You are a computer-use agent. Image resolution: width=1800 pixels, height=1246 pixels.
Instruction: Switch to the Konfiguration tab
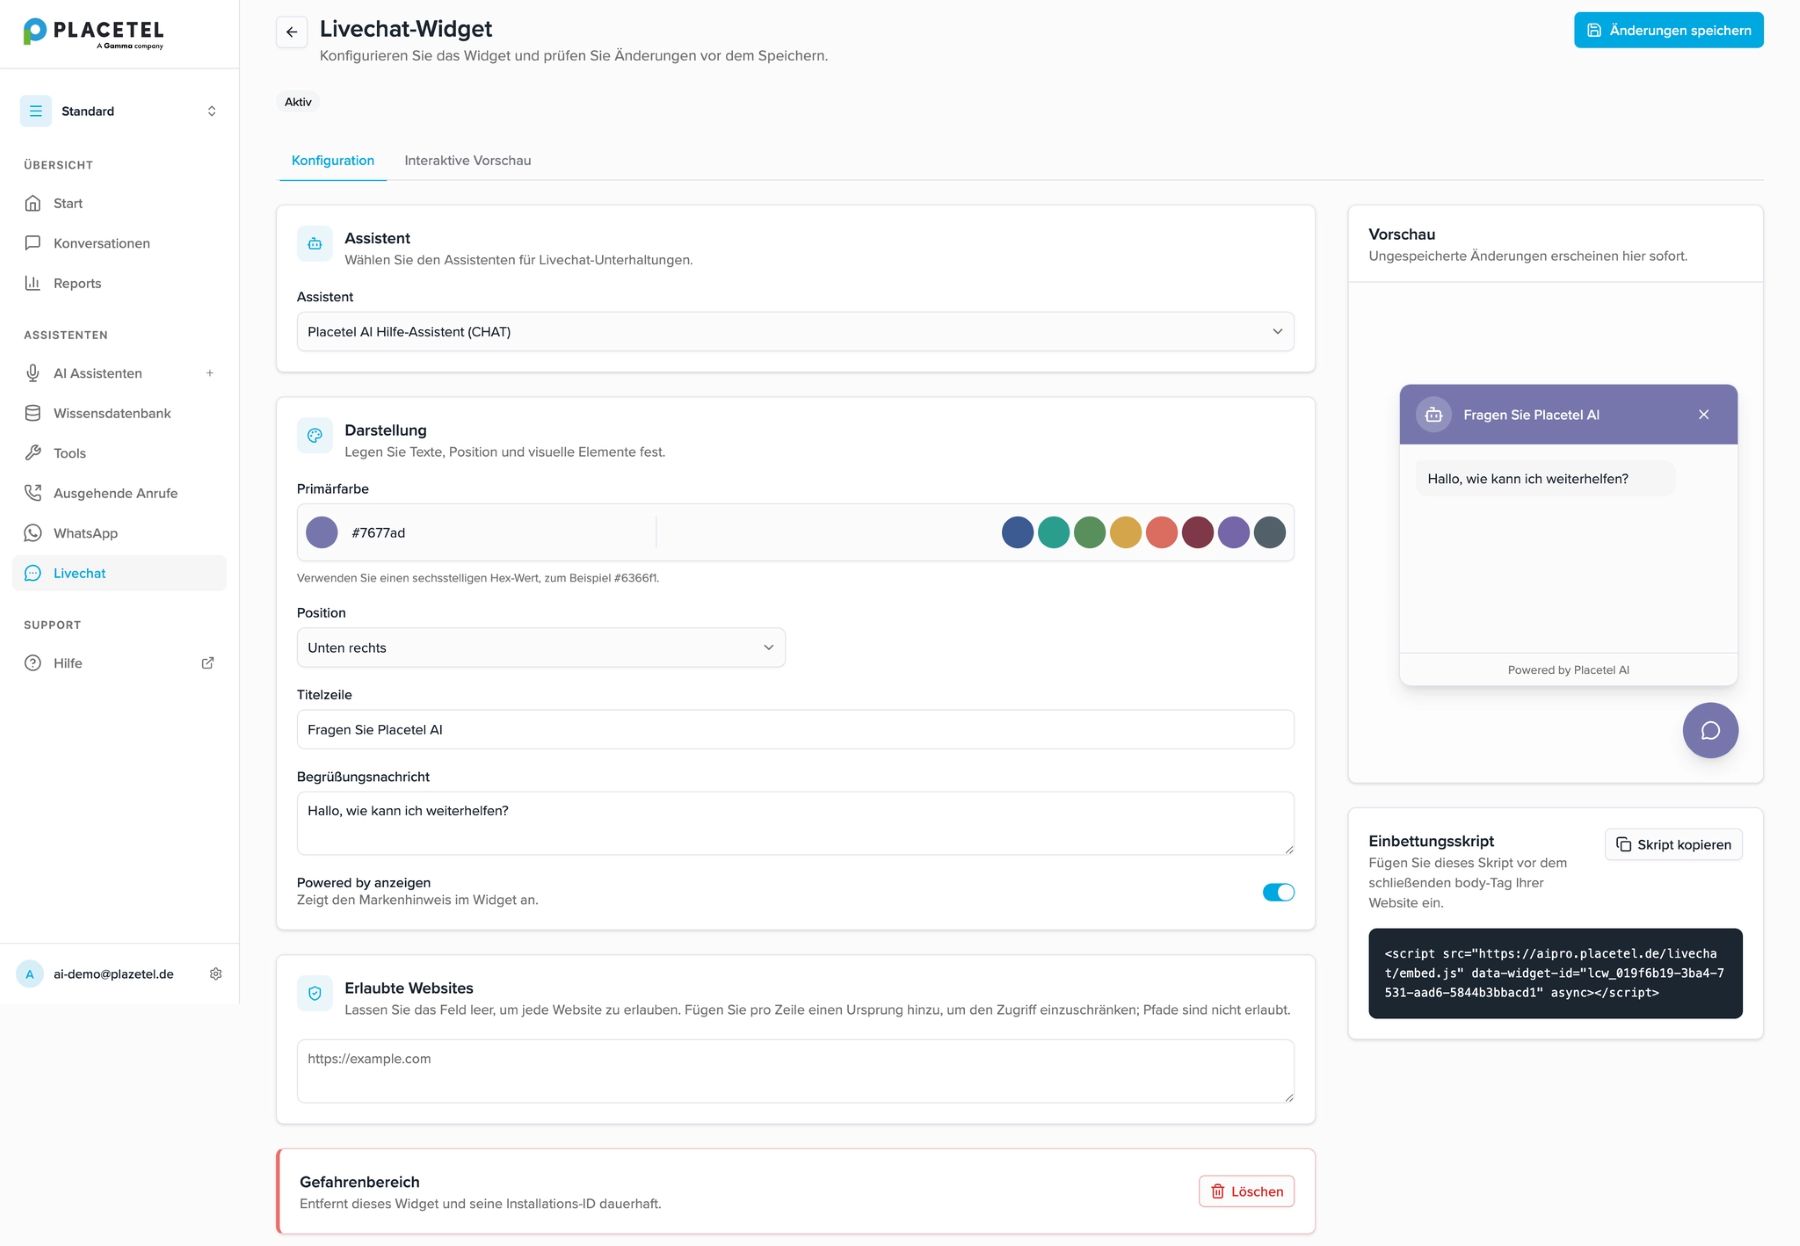[333, 161]
